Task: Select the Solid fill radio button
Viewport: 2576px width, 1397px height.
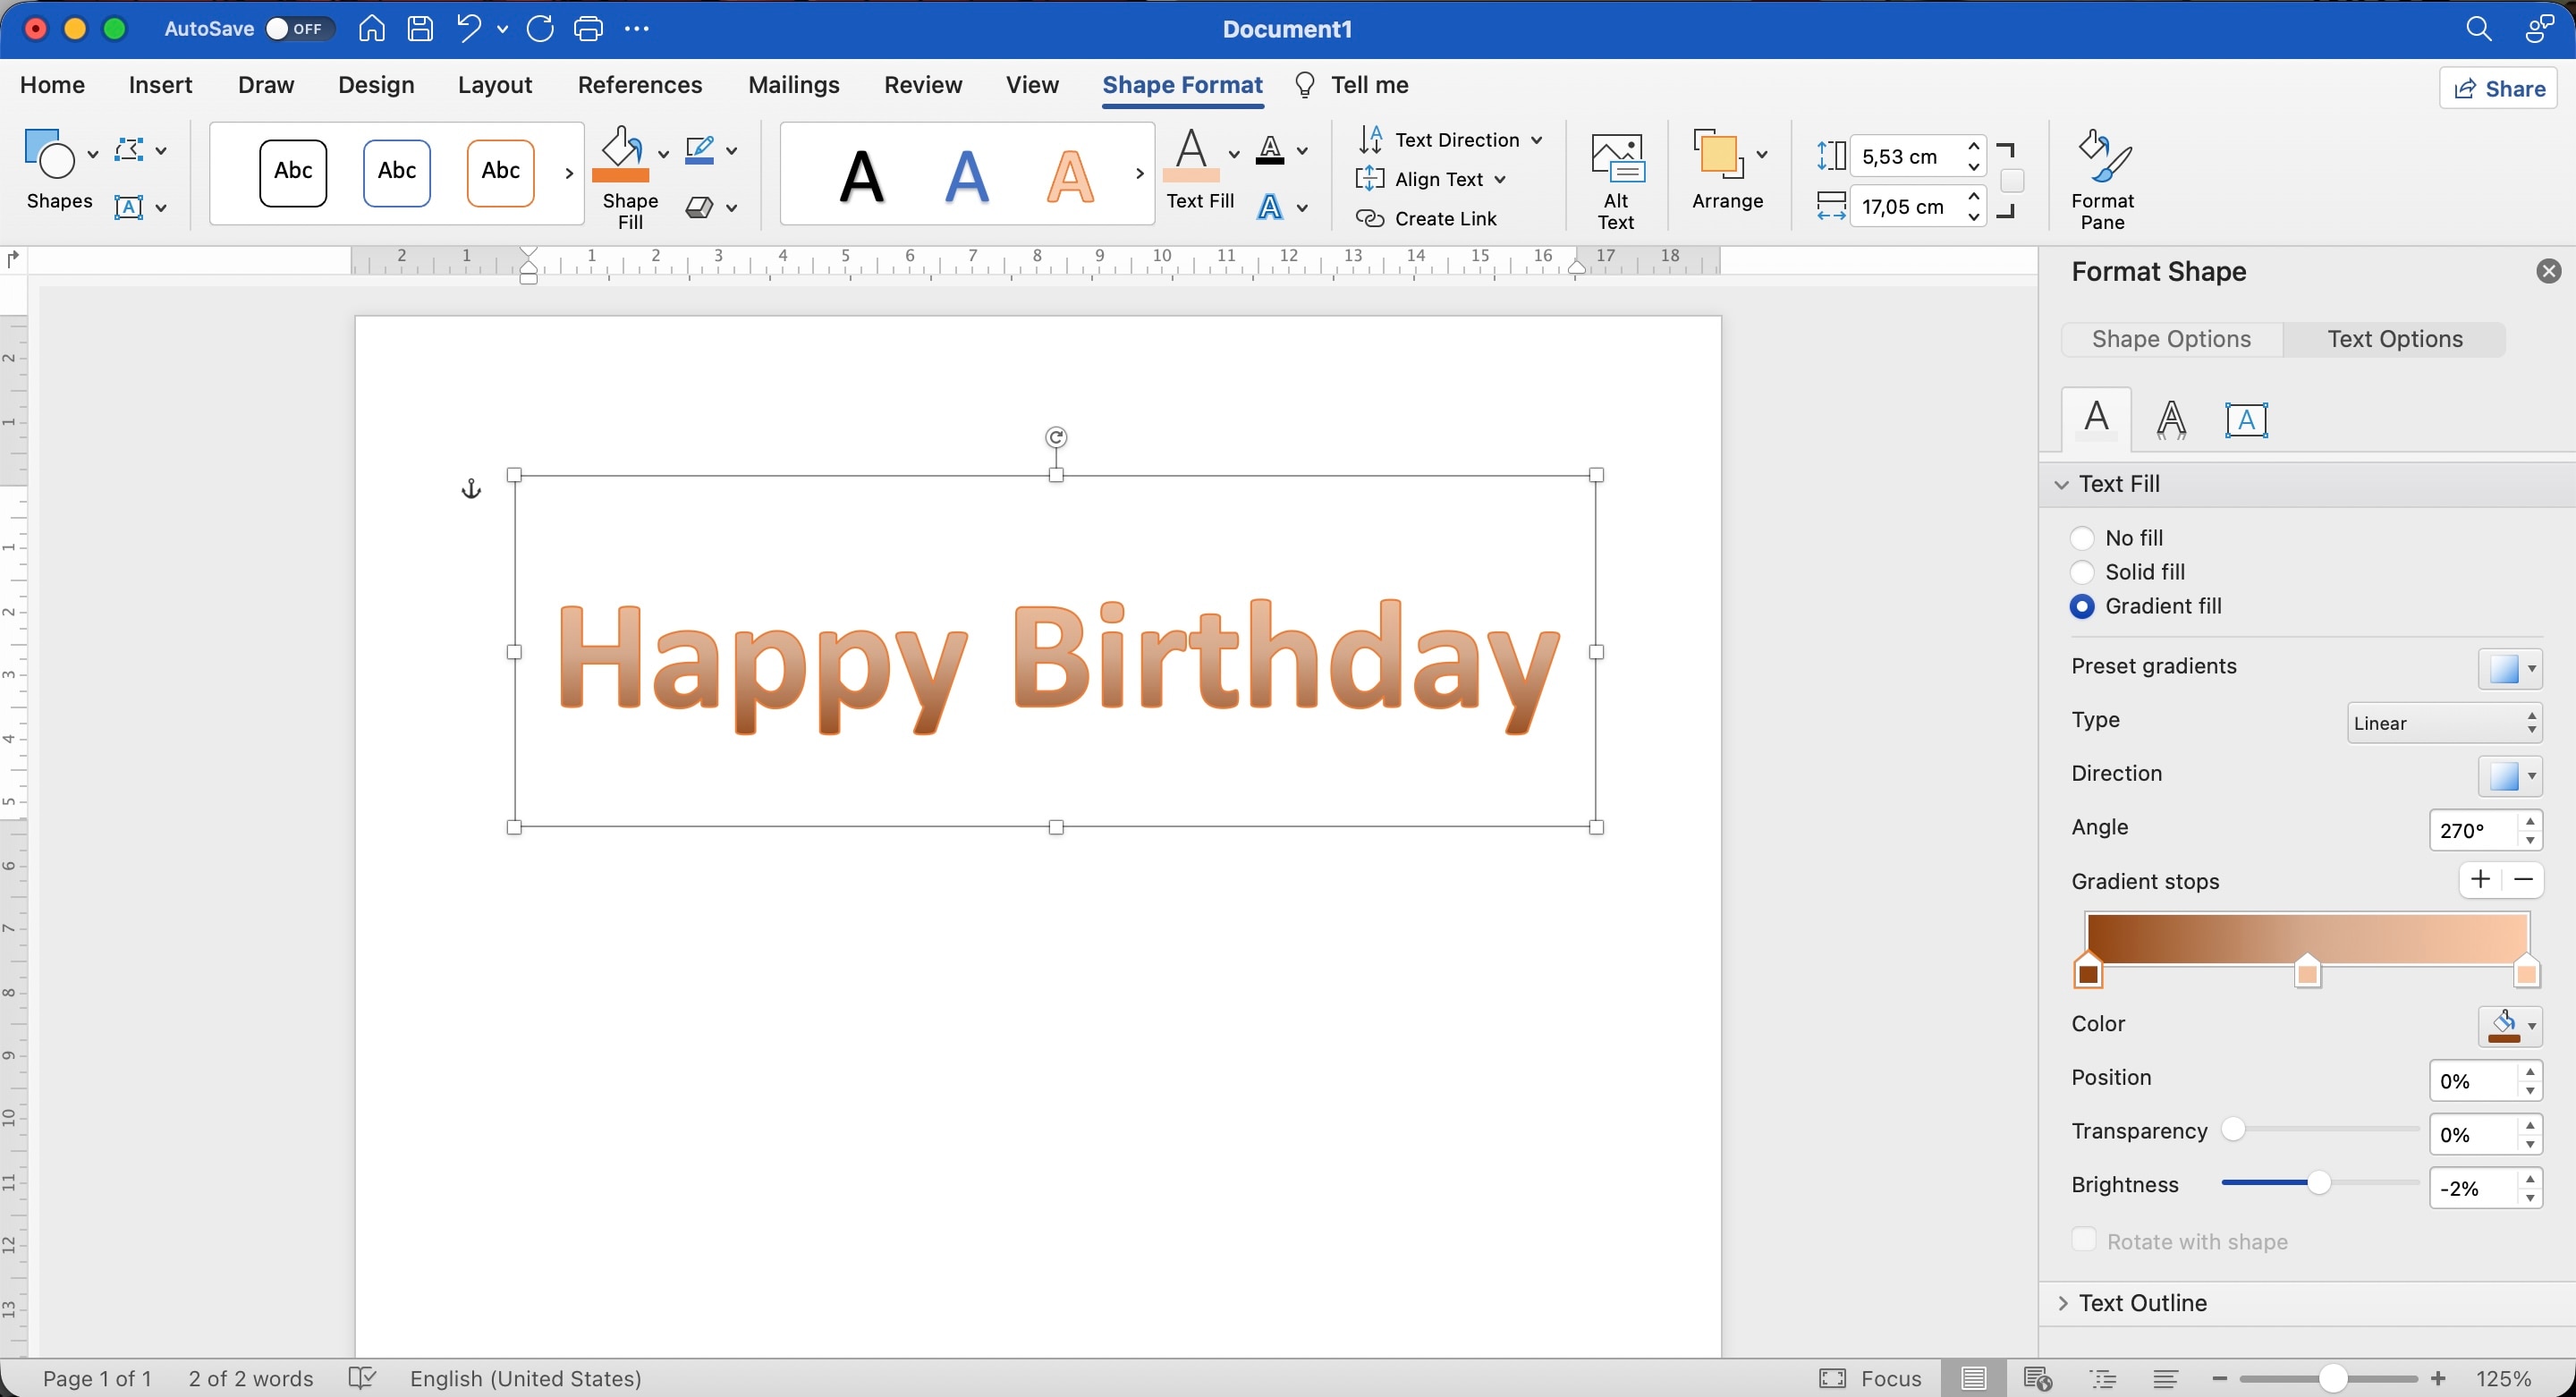Action: (x=2081, y=572)
